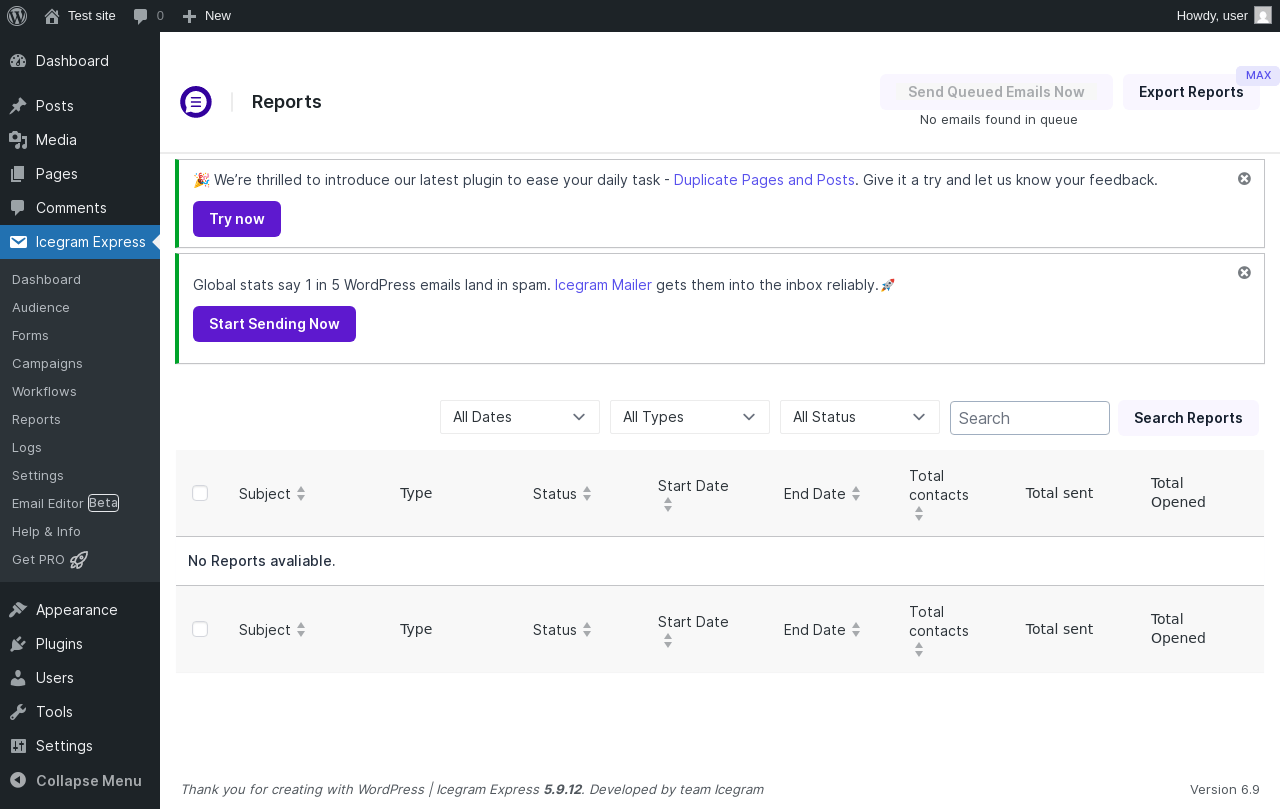
Task: Click the user avatar in admin bar
Action: [1263, 16]
